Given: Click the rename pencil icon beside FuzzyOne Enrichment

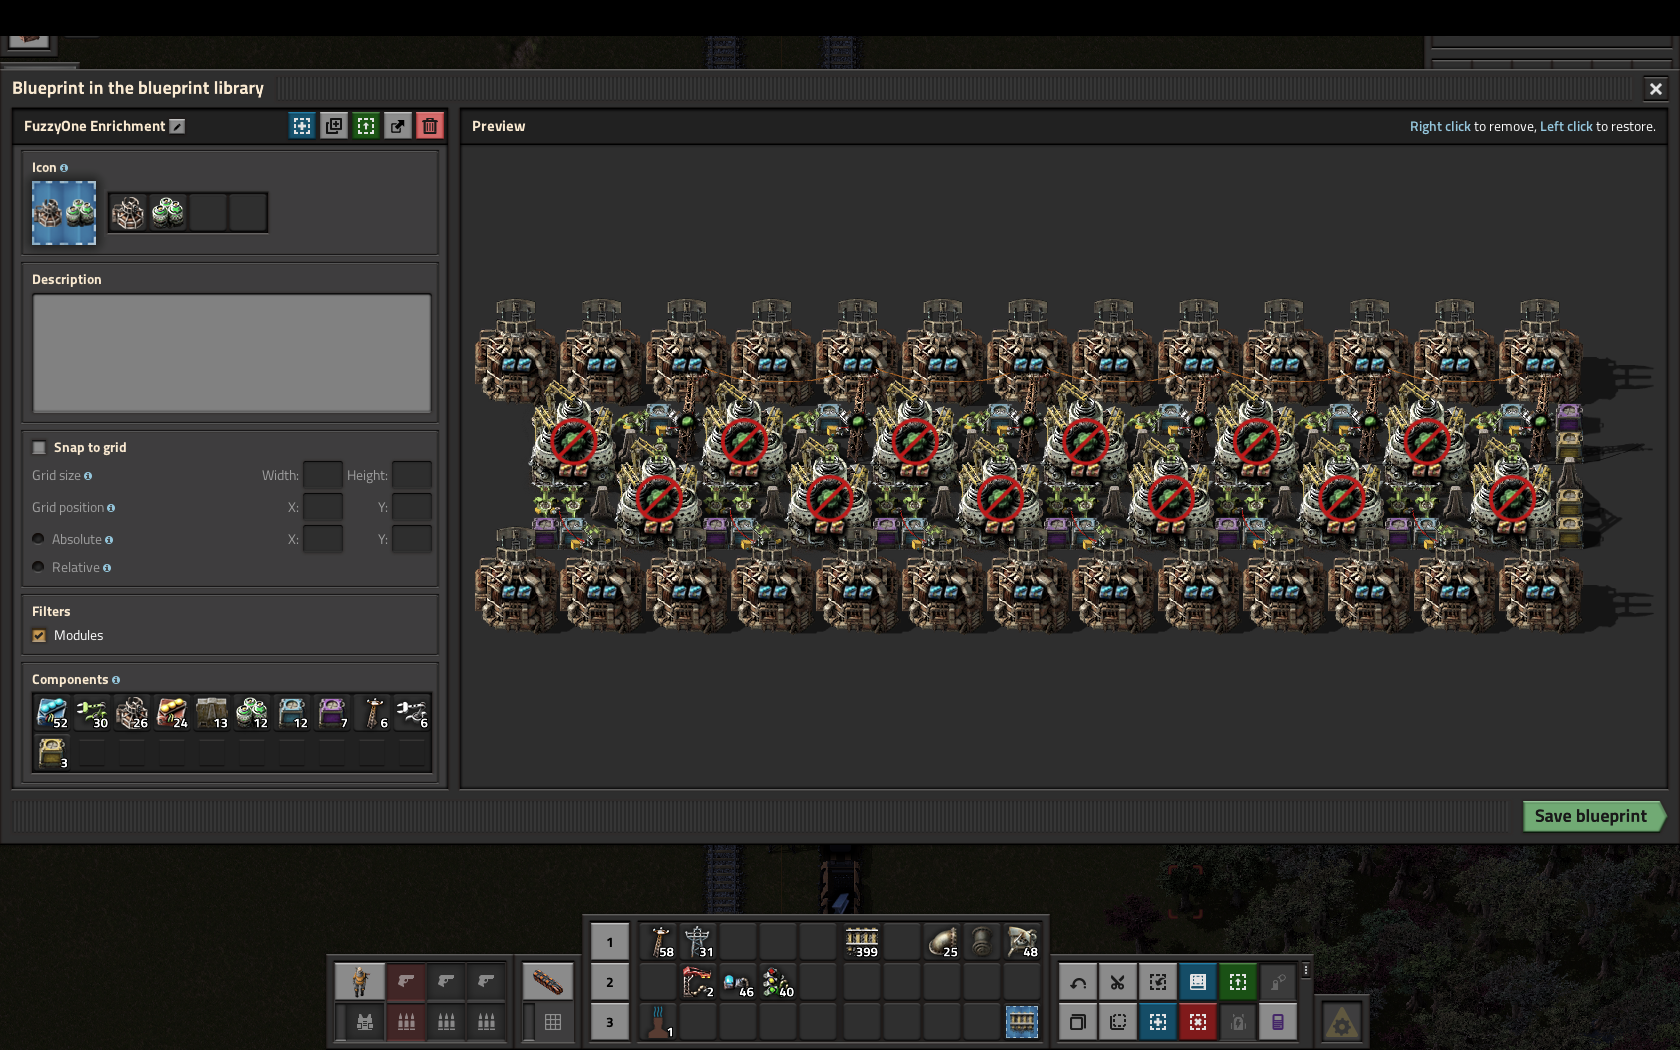Looking at the screenshot, I should click(177, 126).
